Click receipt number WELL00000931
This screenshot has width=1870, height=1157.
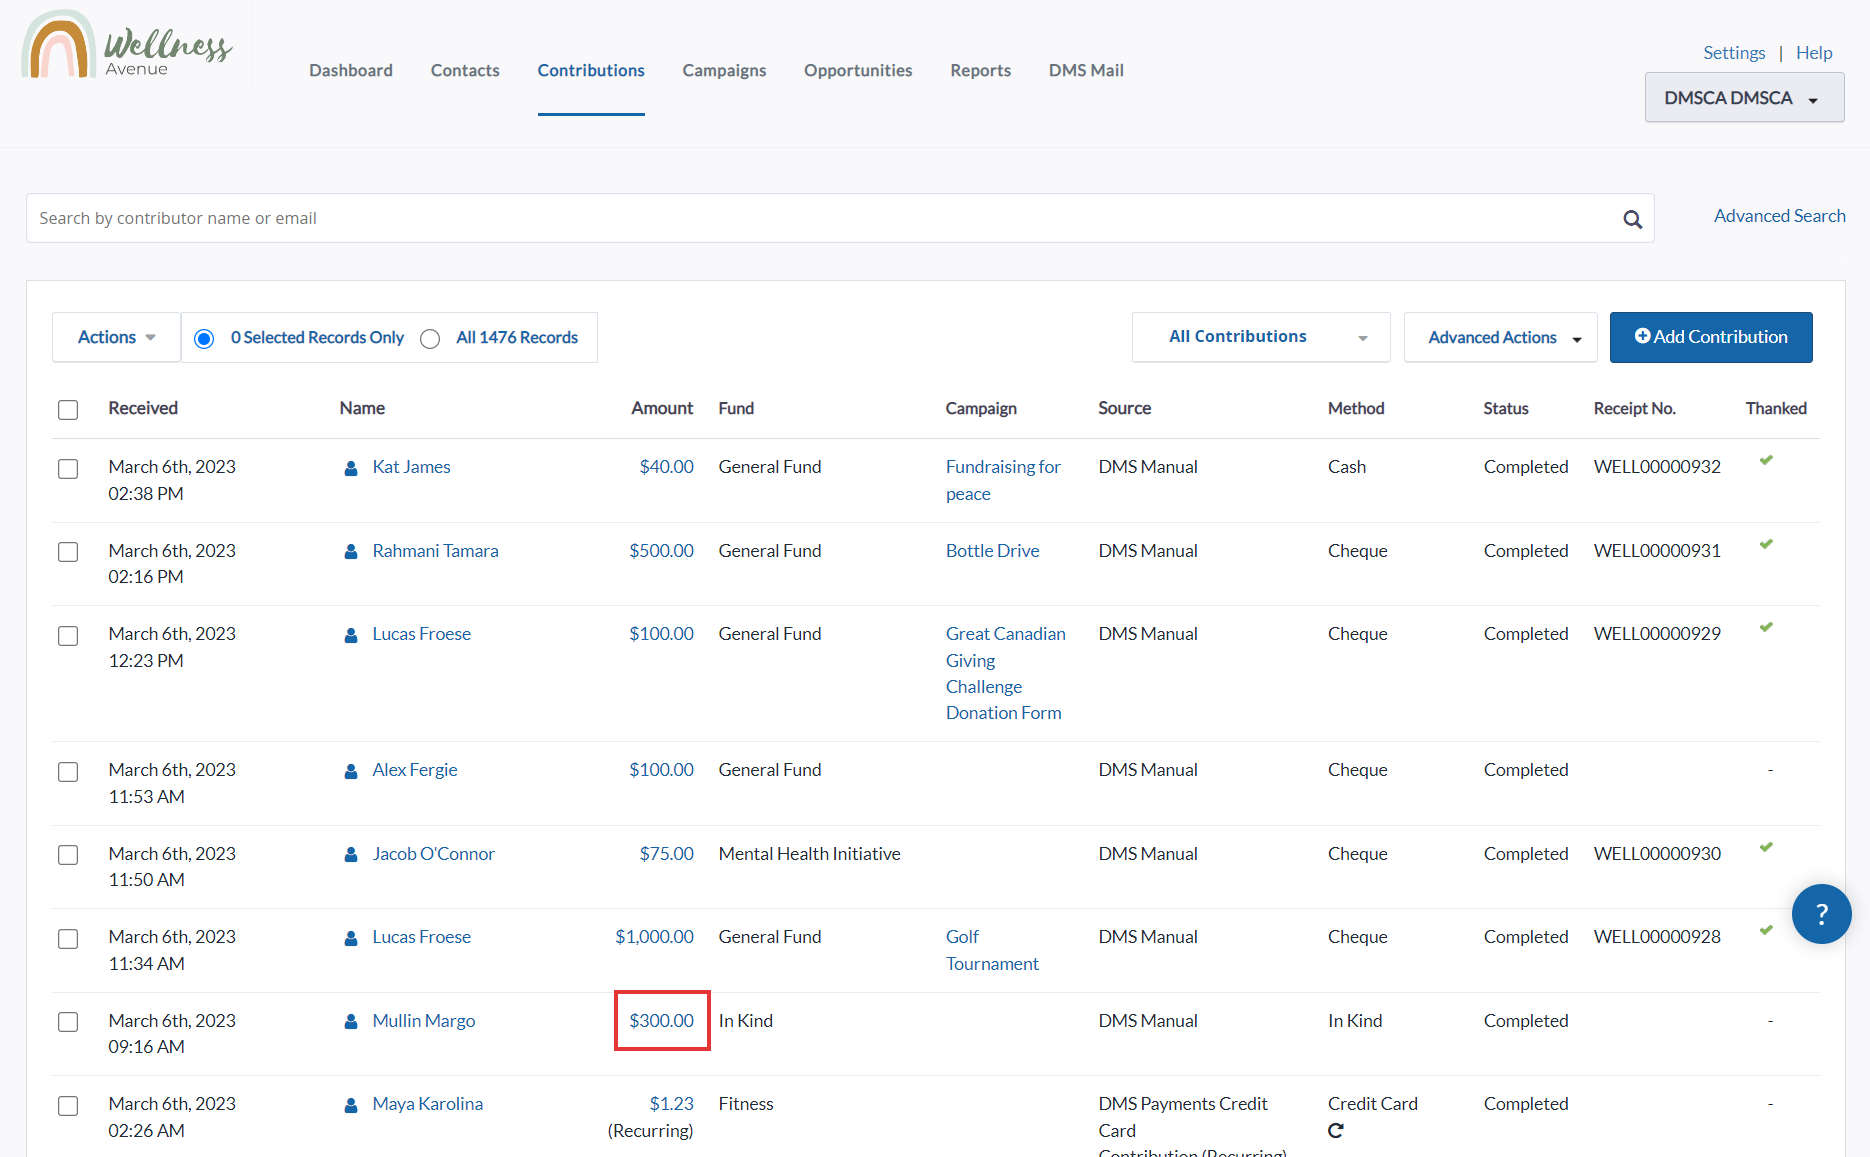1657,551
